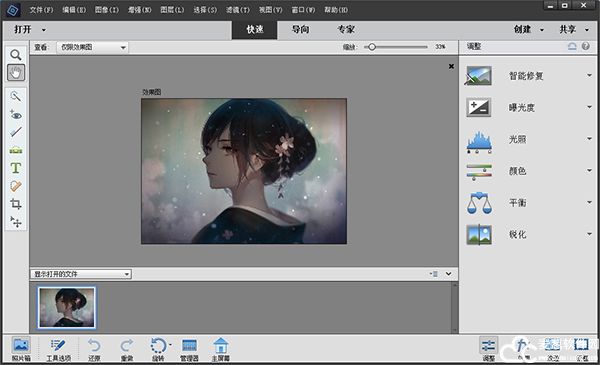Click the Exposure (曝光度) plus-minus icon

coord(478,108)
